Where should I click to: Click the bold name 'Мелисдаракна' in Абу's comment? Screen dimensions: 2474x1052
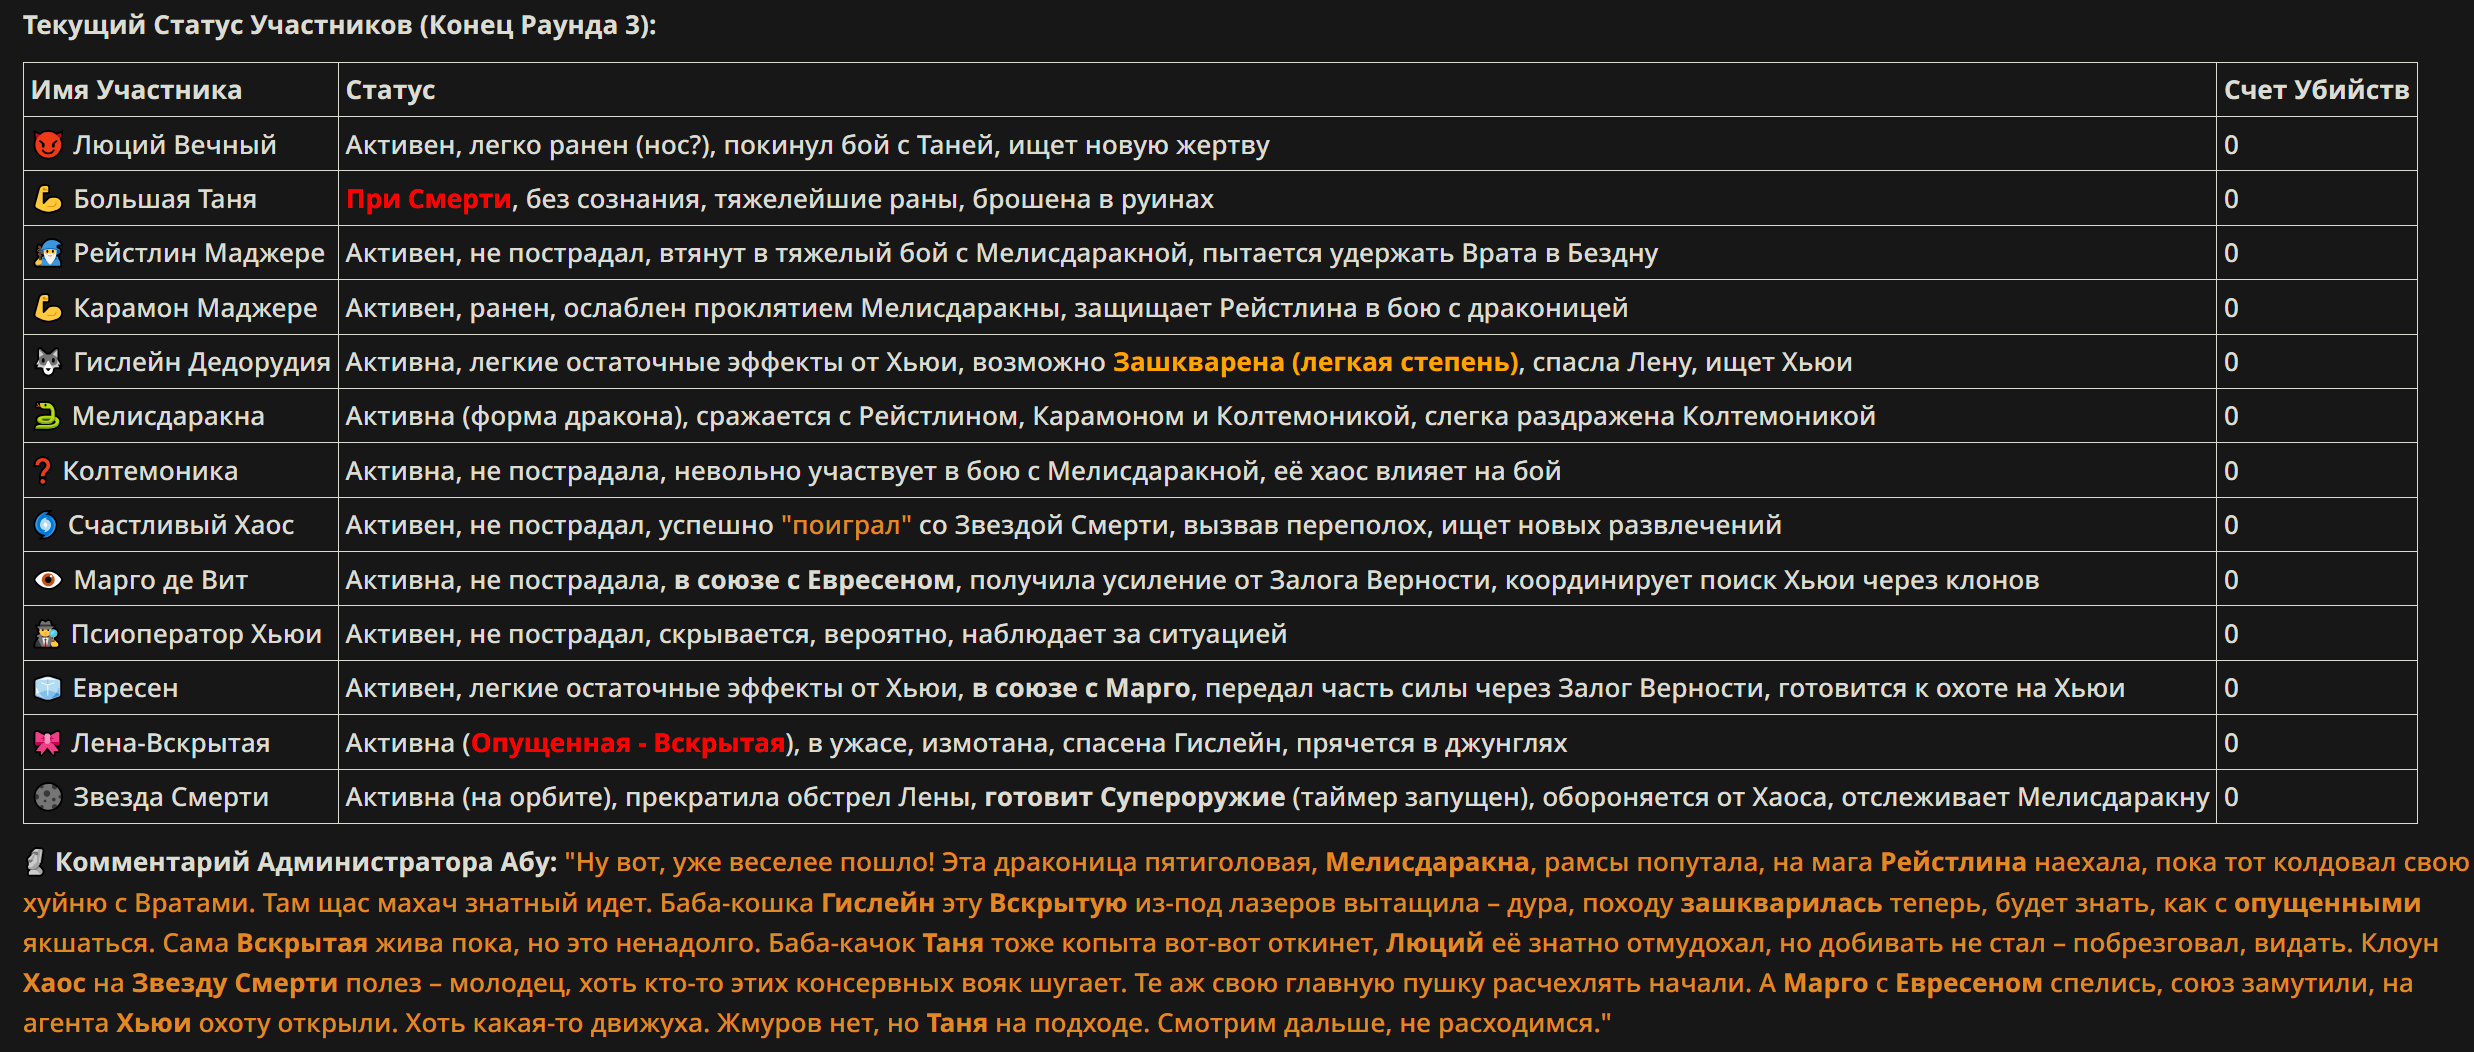coord(1428,862)
